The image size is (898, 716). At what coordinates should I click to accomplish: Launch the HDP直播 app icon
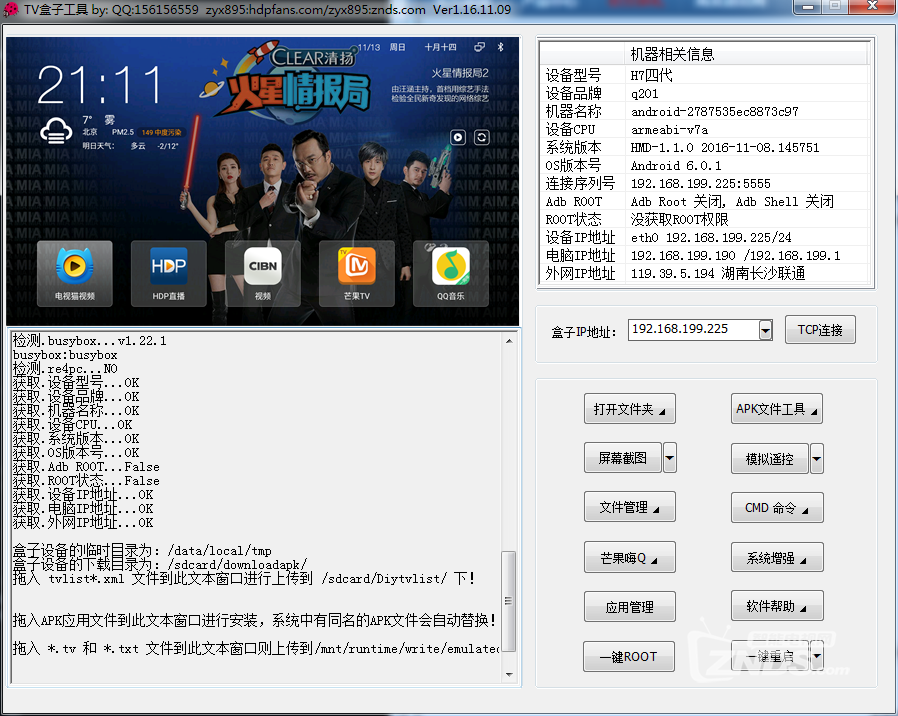(x=168, y=273)
